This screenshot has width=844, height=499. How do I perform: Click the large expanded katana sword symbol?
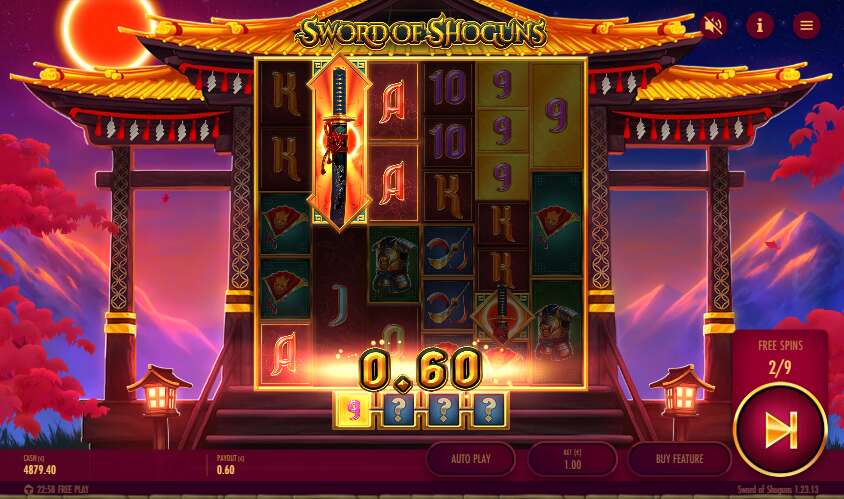pyautogui.click(x=339, y=142)
